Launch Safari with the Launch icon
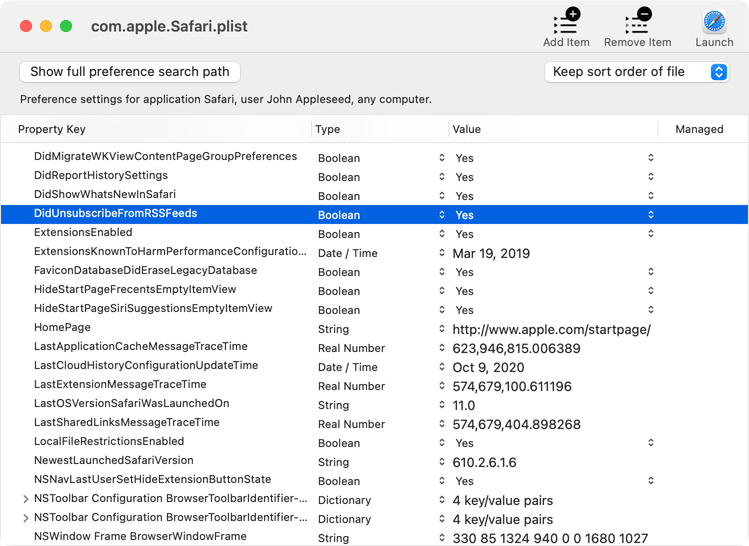This screenshot has width=749, height=546. 714,21
